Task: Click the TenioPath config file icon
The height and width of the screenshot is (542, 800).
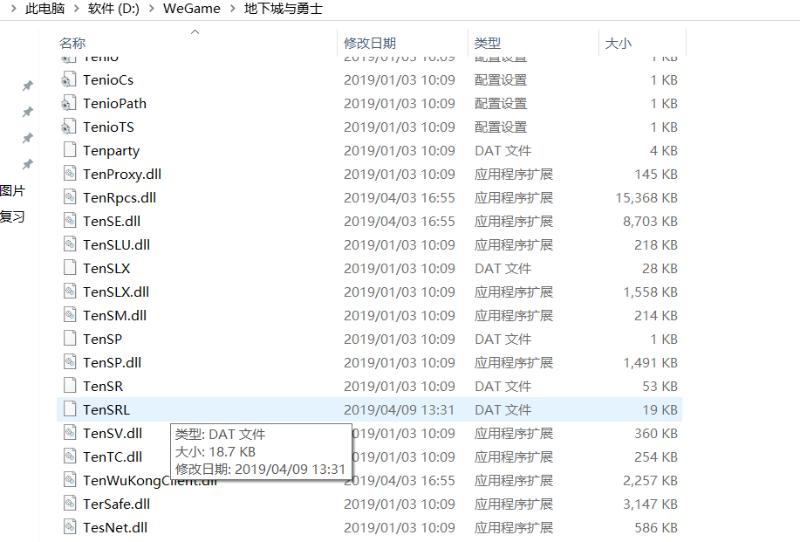Action: [69, 103]
